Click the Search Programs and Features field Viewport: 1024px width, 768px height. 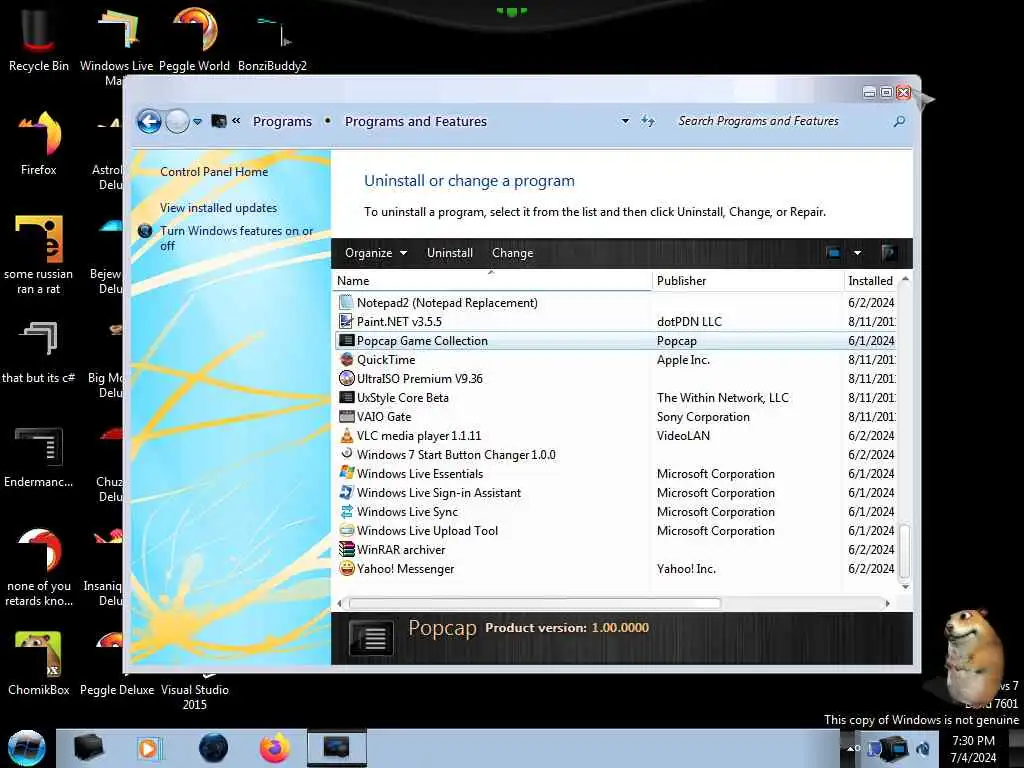(x=780, y=121)
